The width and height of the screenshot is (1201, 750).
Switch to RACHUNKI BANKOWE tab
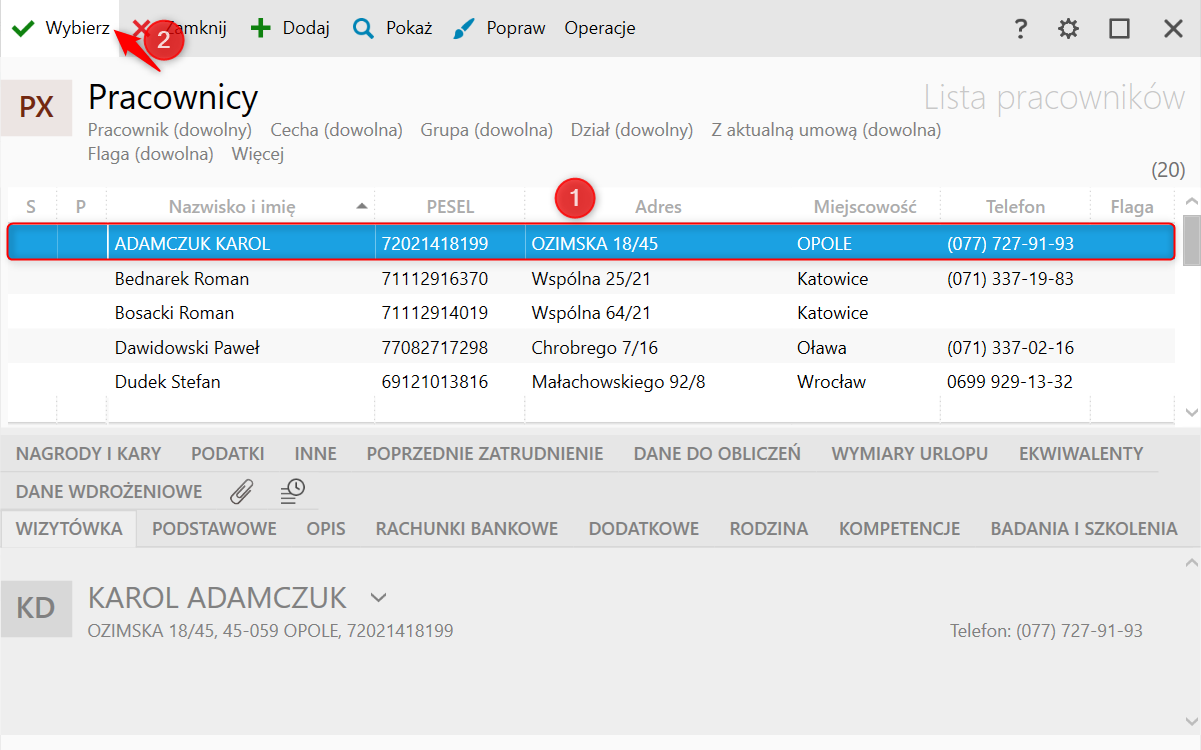(x=467, y=529)
